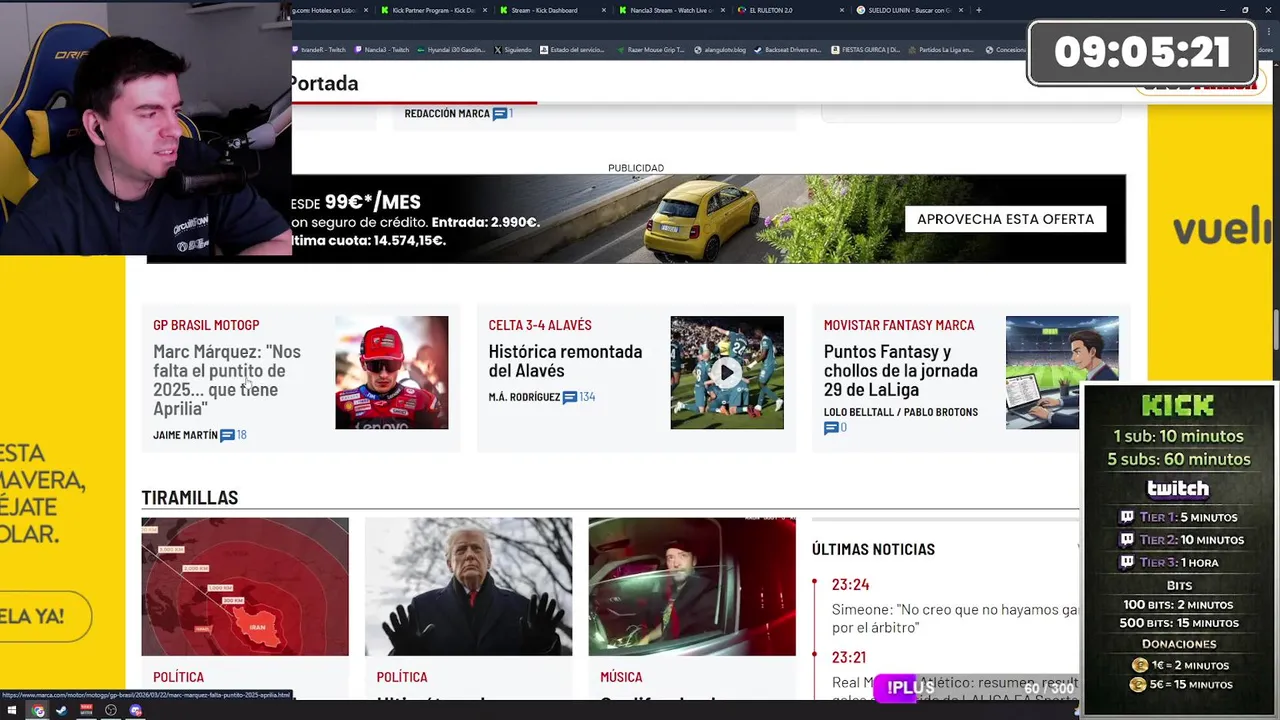Close the Stream - Kick Dashboard tab

pyautogui.click(x=604, y=10)
